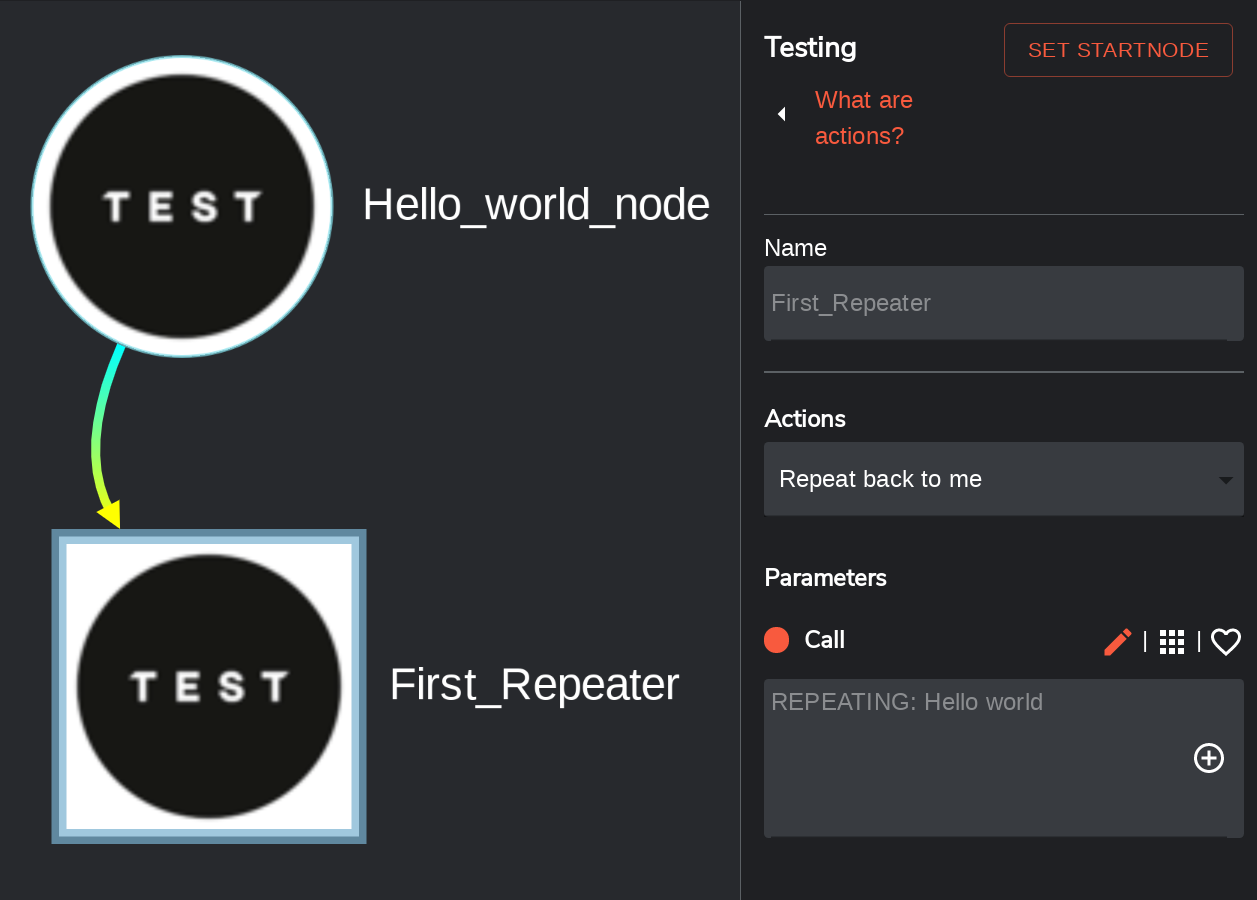1257x900 pixels.
Task: Click the SET STARTNODE button
Action: (x=1118, y=50)
